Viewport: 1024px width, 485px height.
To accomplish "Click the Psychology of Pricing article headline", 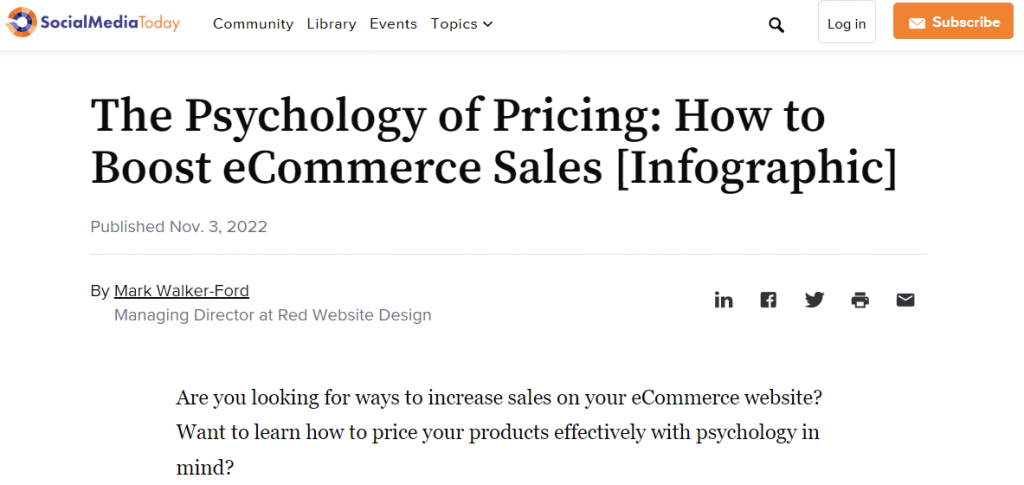I will (494, 143).
